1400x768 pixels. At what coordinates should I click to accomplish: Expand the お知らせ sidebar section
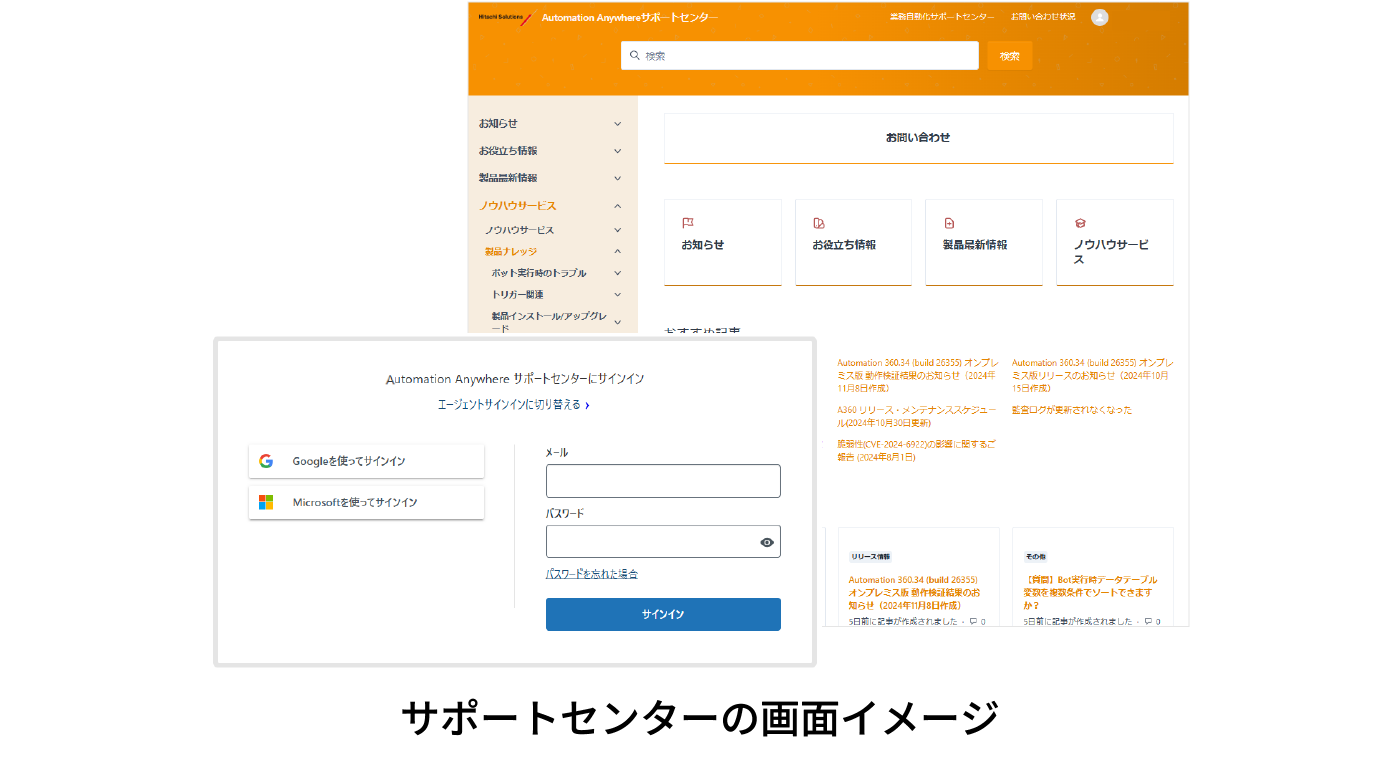pyautogui.click(x=617, y=124)
